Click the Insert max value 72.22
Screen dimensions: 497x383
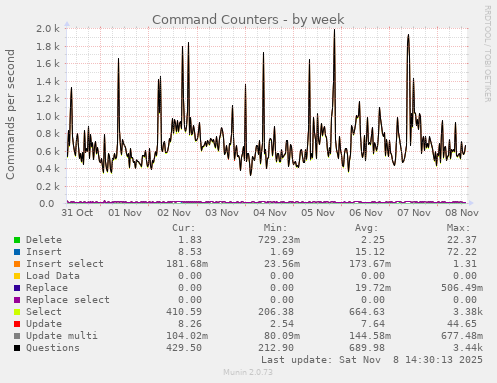462,252
